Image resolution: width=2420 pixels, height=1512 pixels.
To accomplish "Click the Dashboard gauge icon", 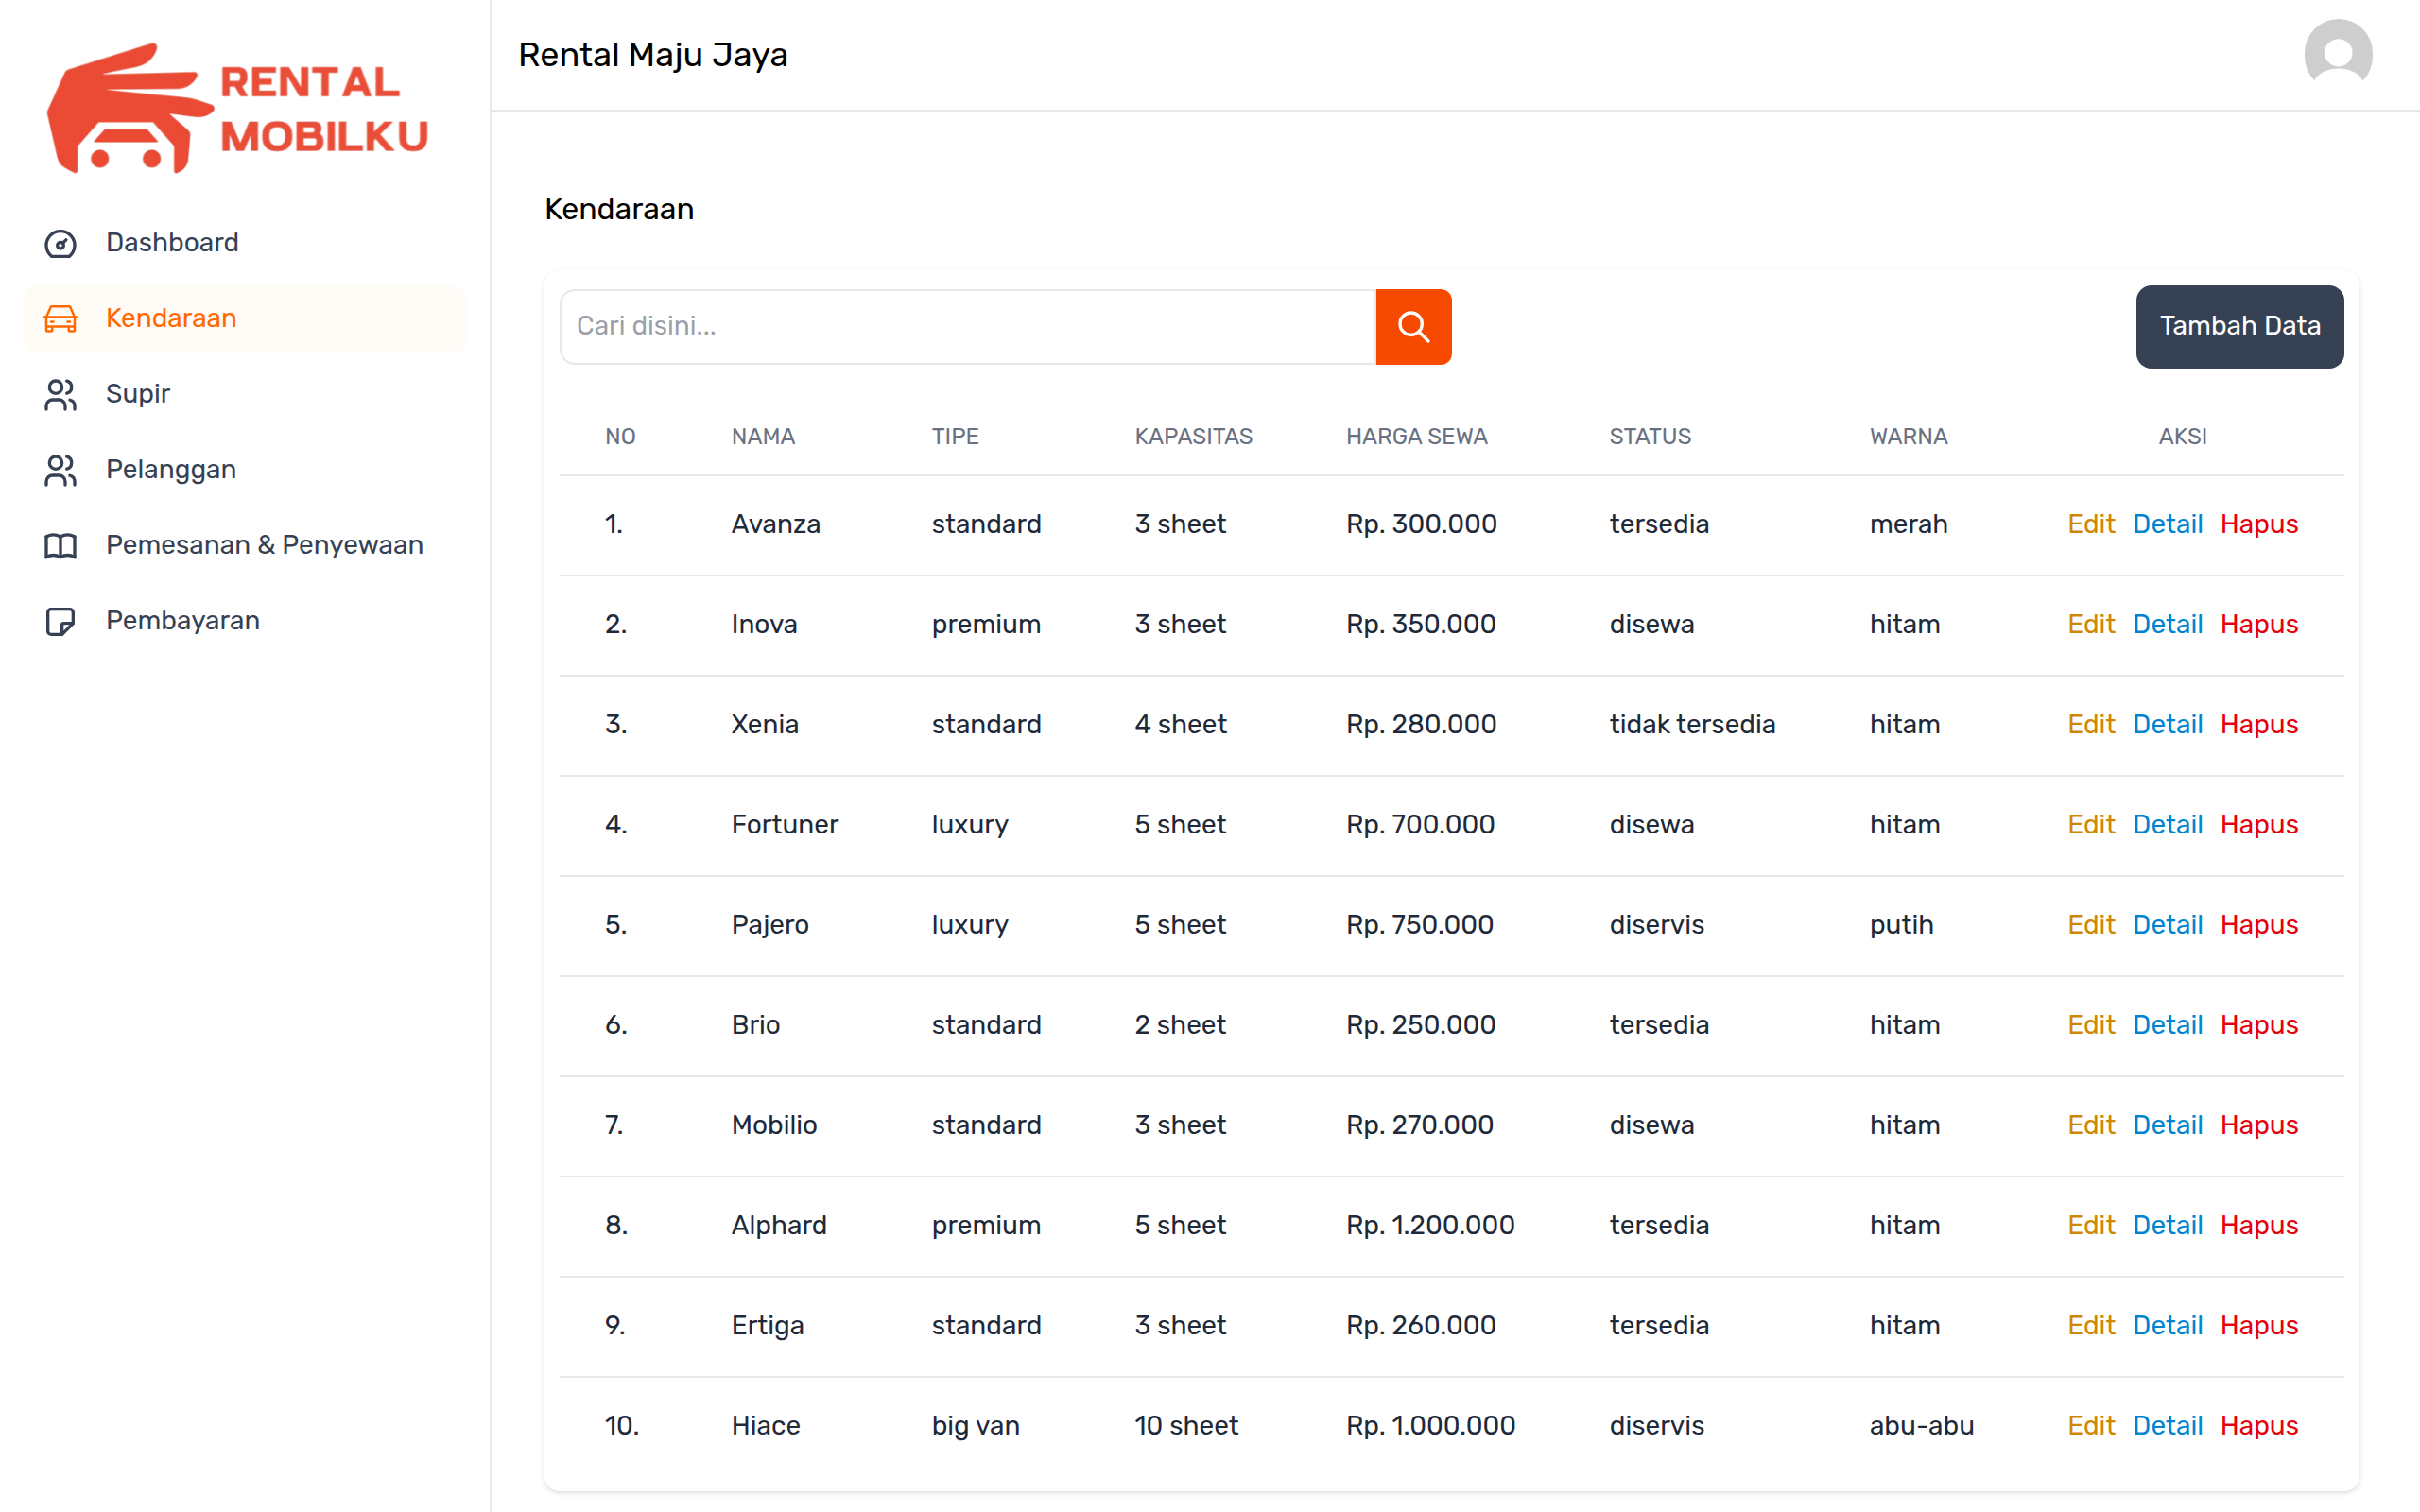I will (x=60, y=243).
